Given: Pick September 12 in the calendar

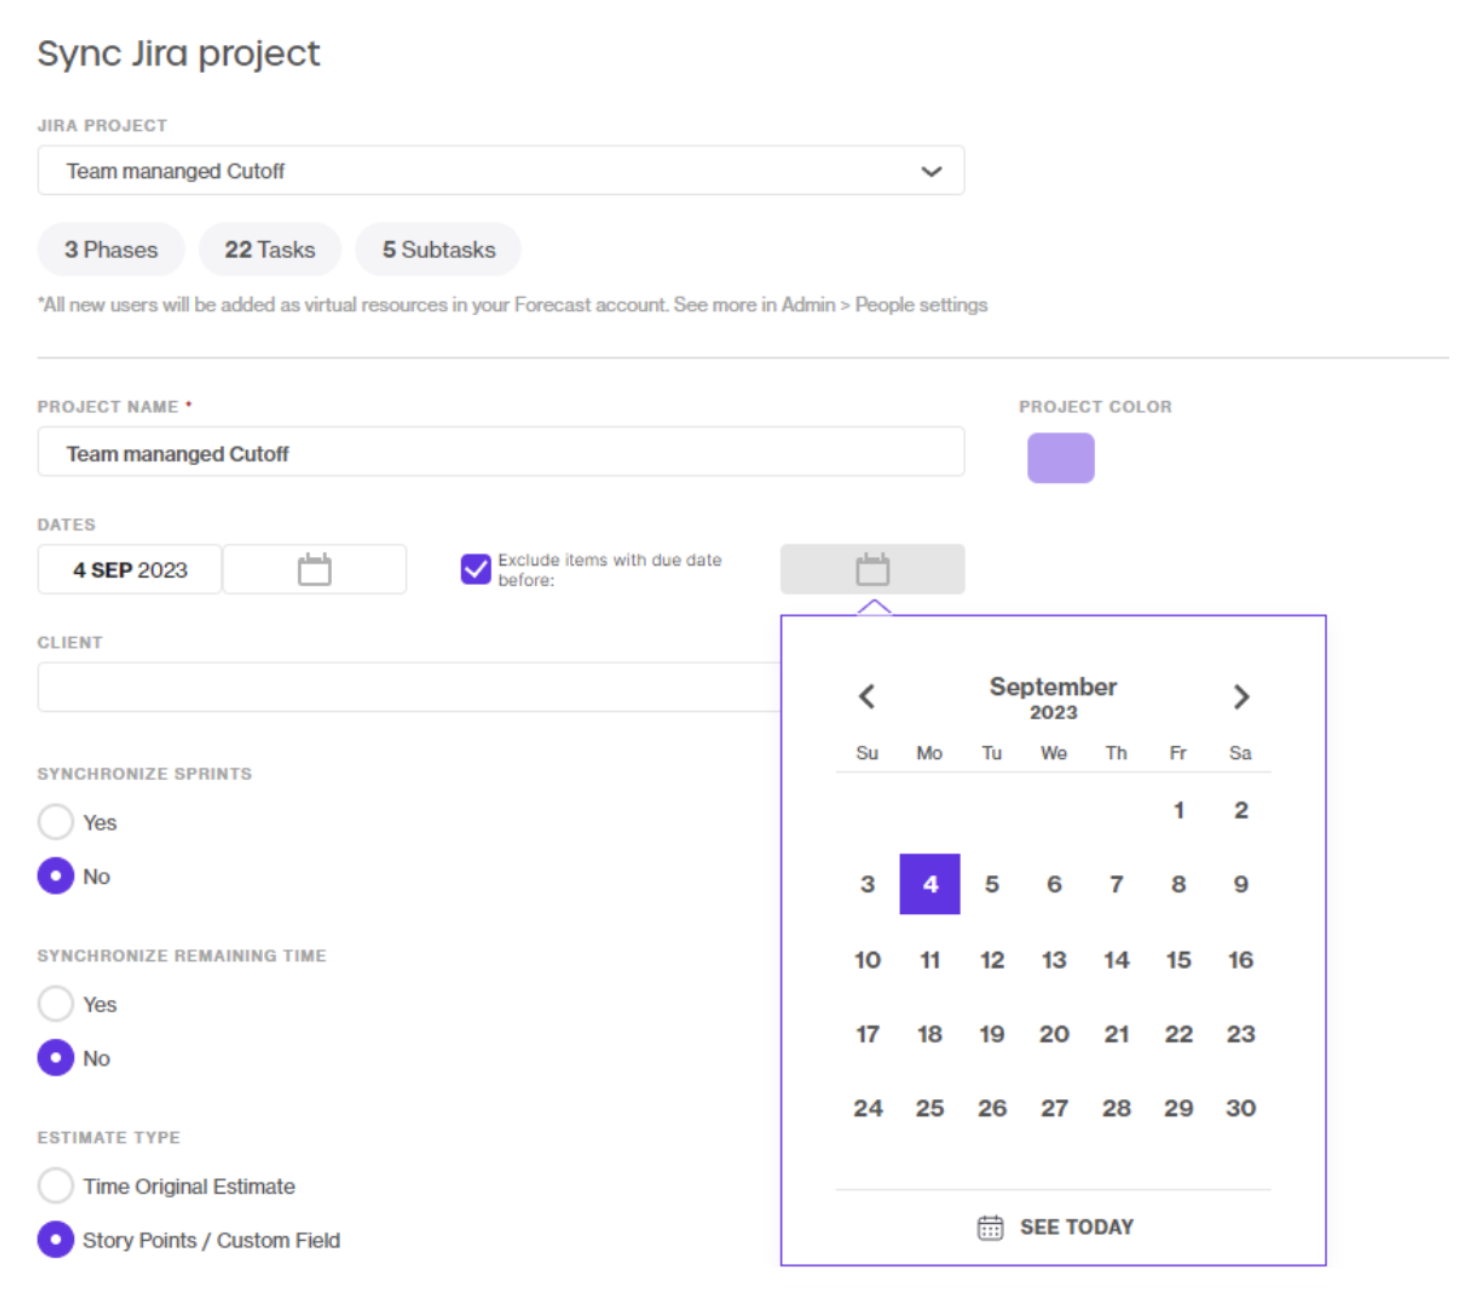Looking at the screenshot, I should coord(992,960).
